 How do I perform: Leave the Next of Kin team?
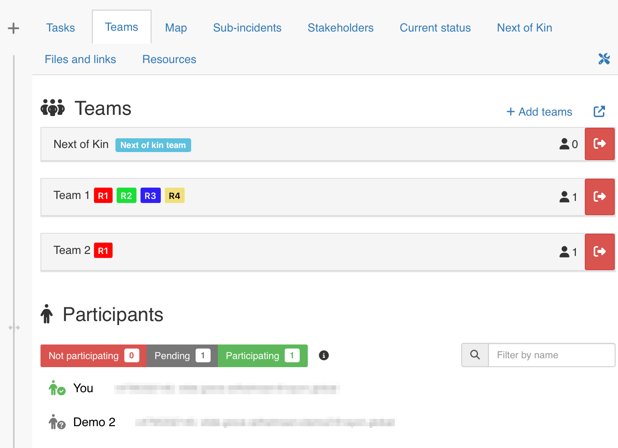point(600,144)
